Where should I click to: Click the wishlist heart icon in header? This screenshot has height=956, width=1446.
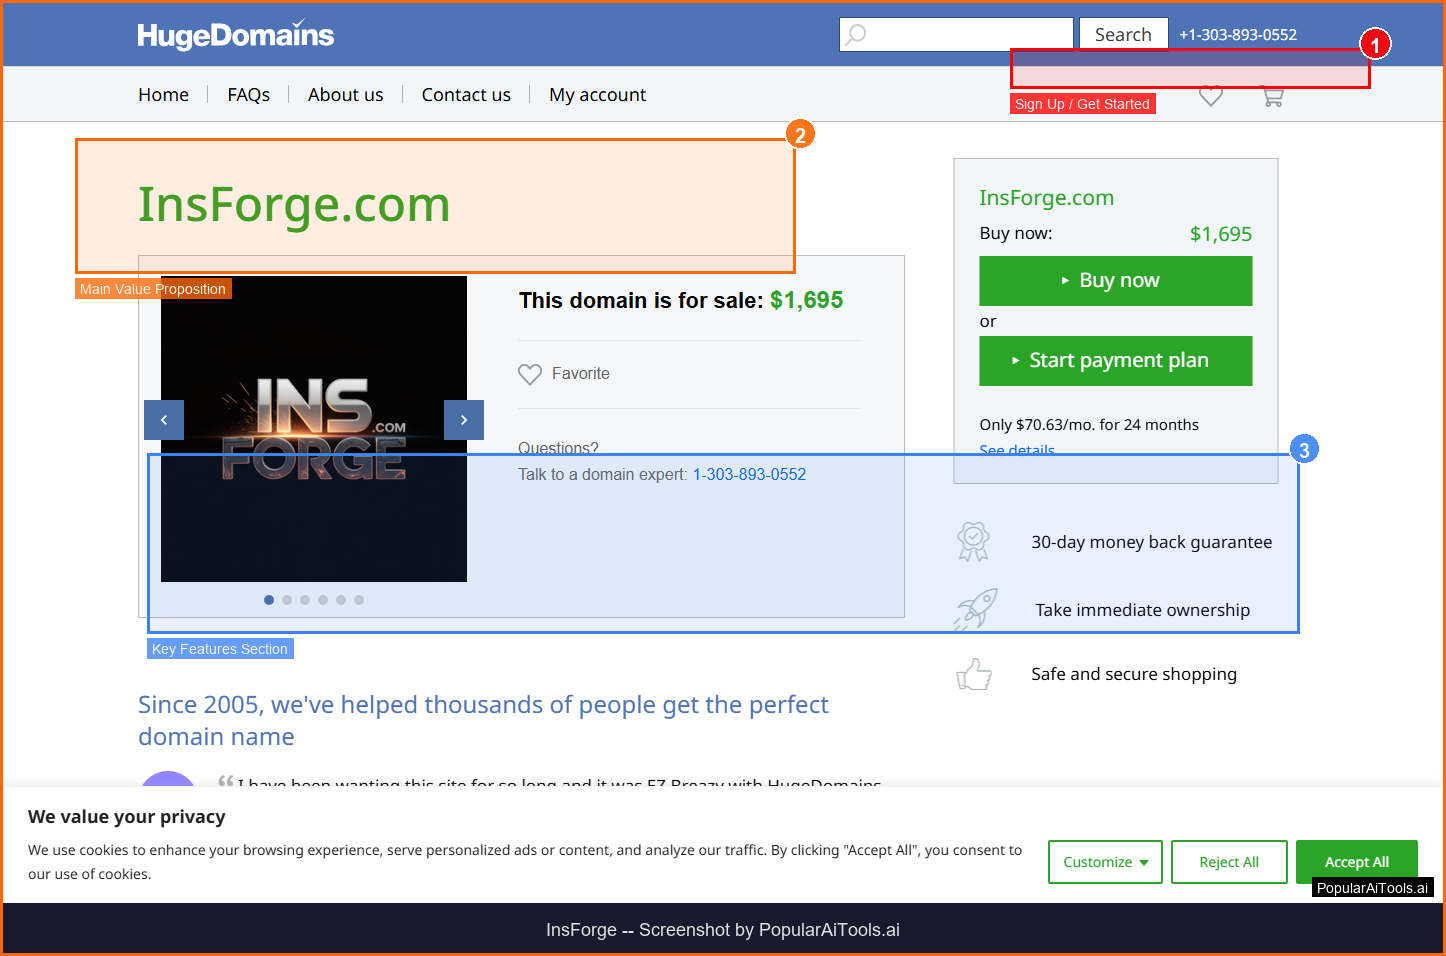click(x=1210, y=97)
